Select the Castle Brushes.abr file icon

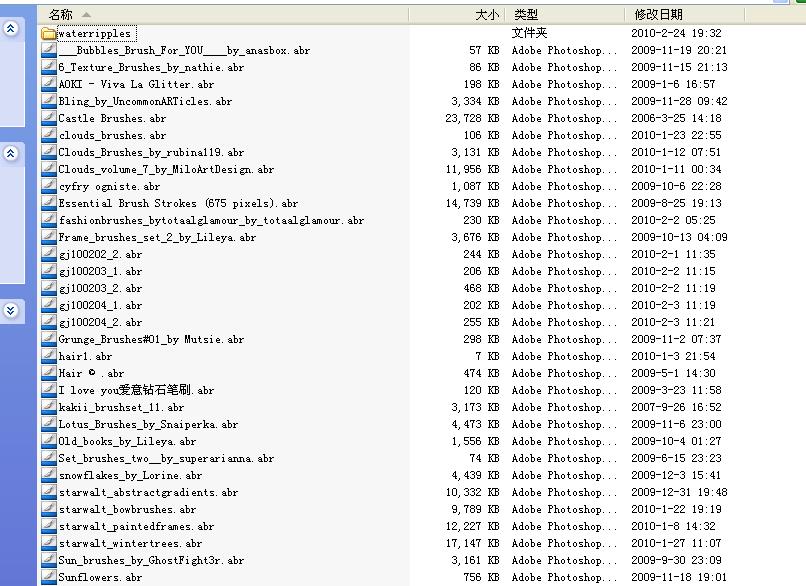point(49,118)
